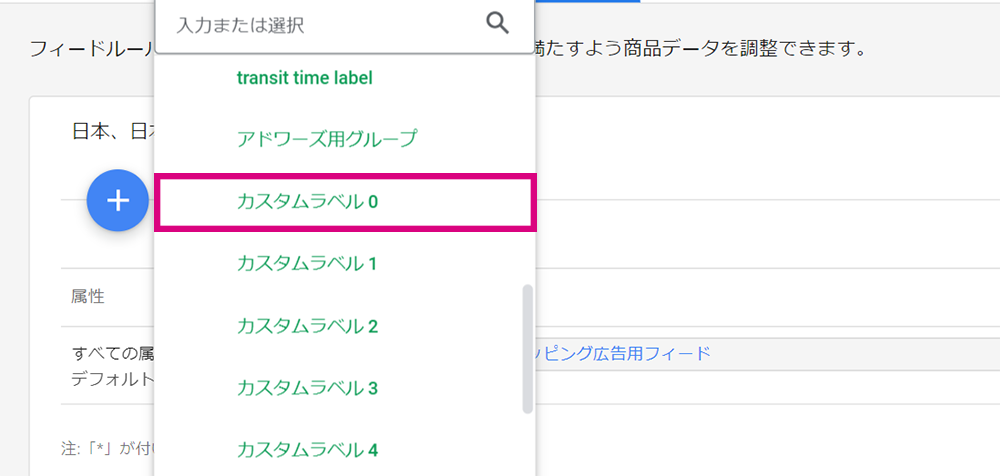Click the dropdown list scrollbar thumb
The width and height of the screenshot is (1000, 476).
click(x=527, y=349)
